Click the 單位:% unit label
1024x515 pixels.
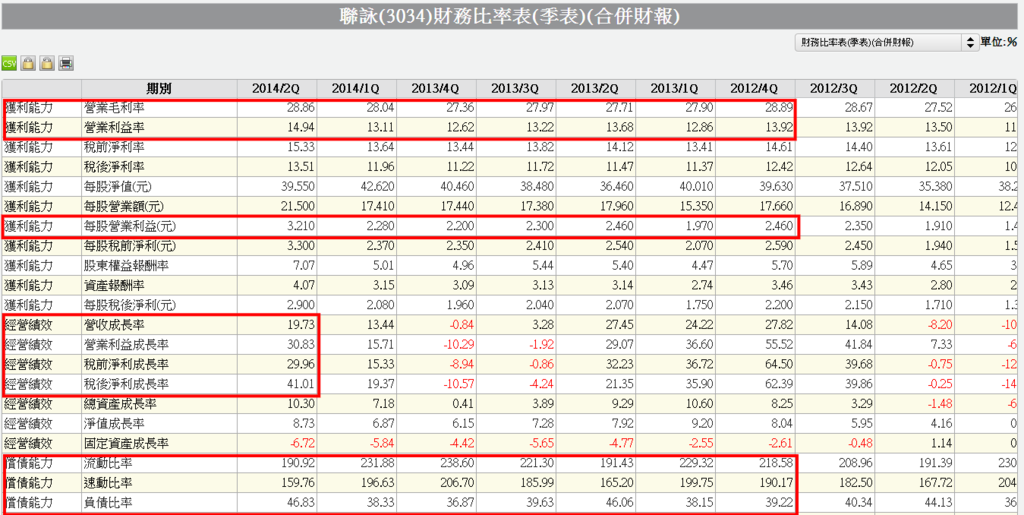pos(997,42)
